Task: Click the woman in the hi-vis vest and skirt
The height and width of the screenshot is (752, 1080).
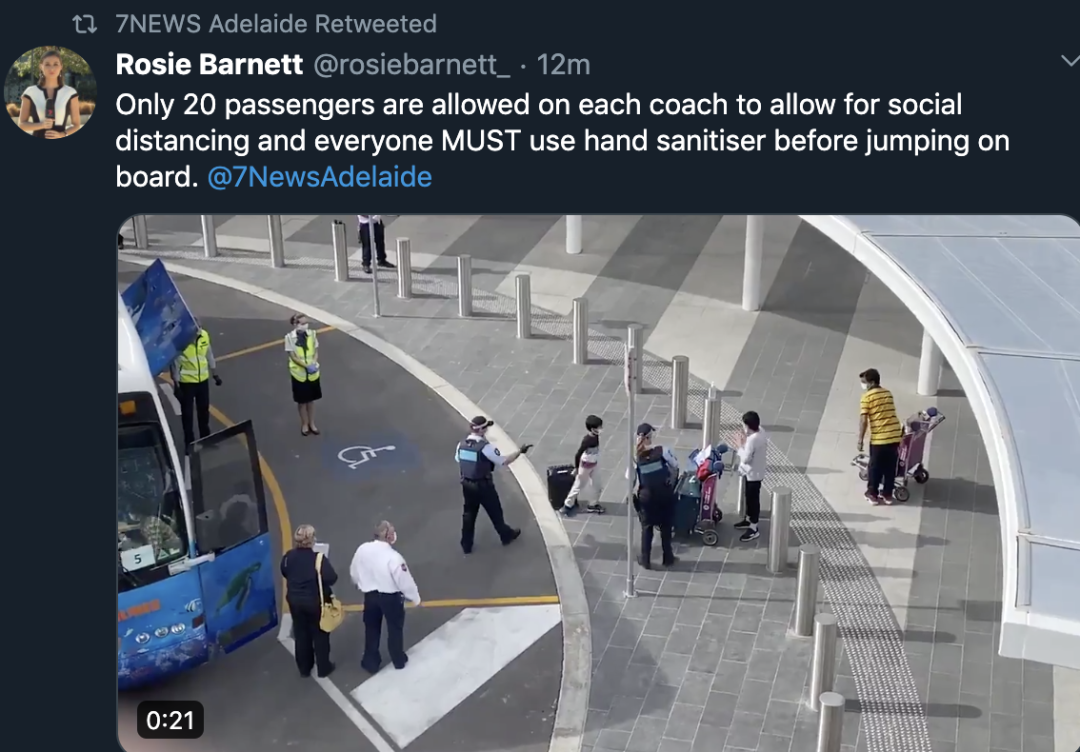Action: tap(304, 374)
